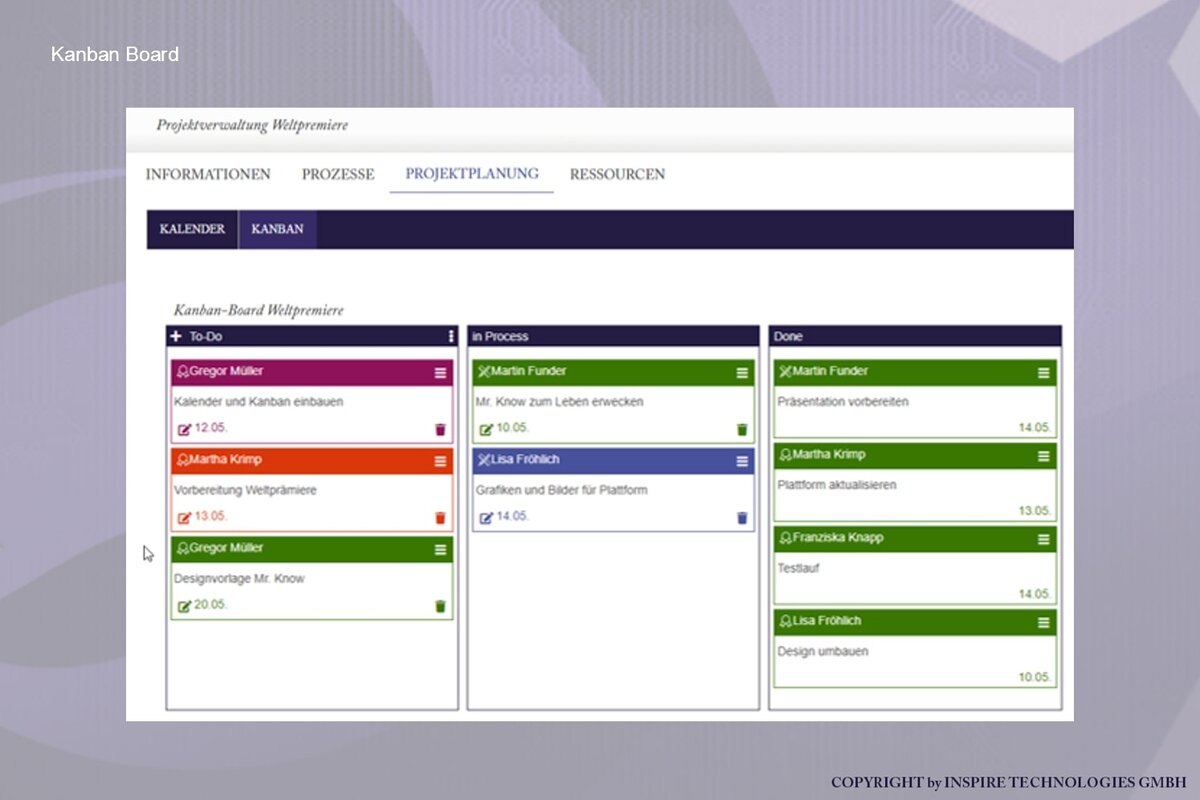This screenshot has width=1200, height=800.
Task: Delete the 'Kalender und Kanban einbauen' card
Action: point(440,429)
